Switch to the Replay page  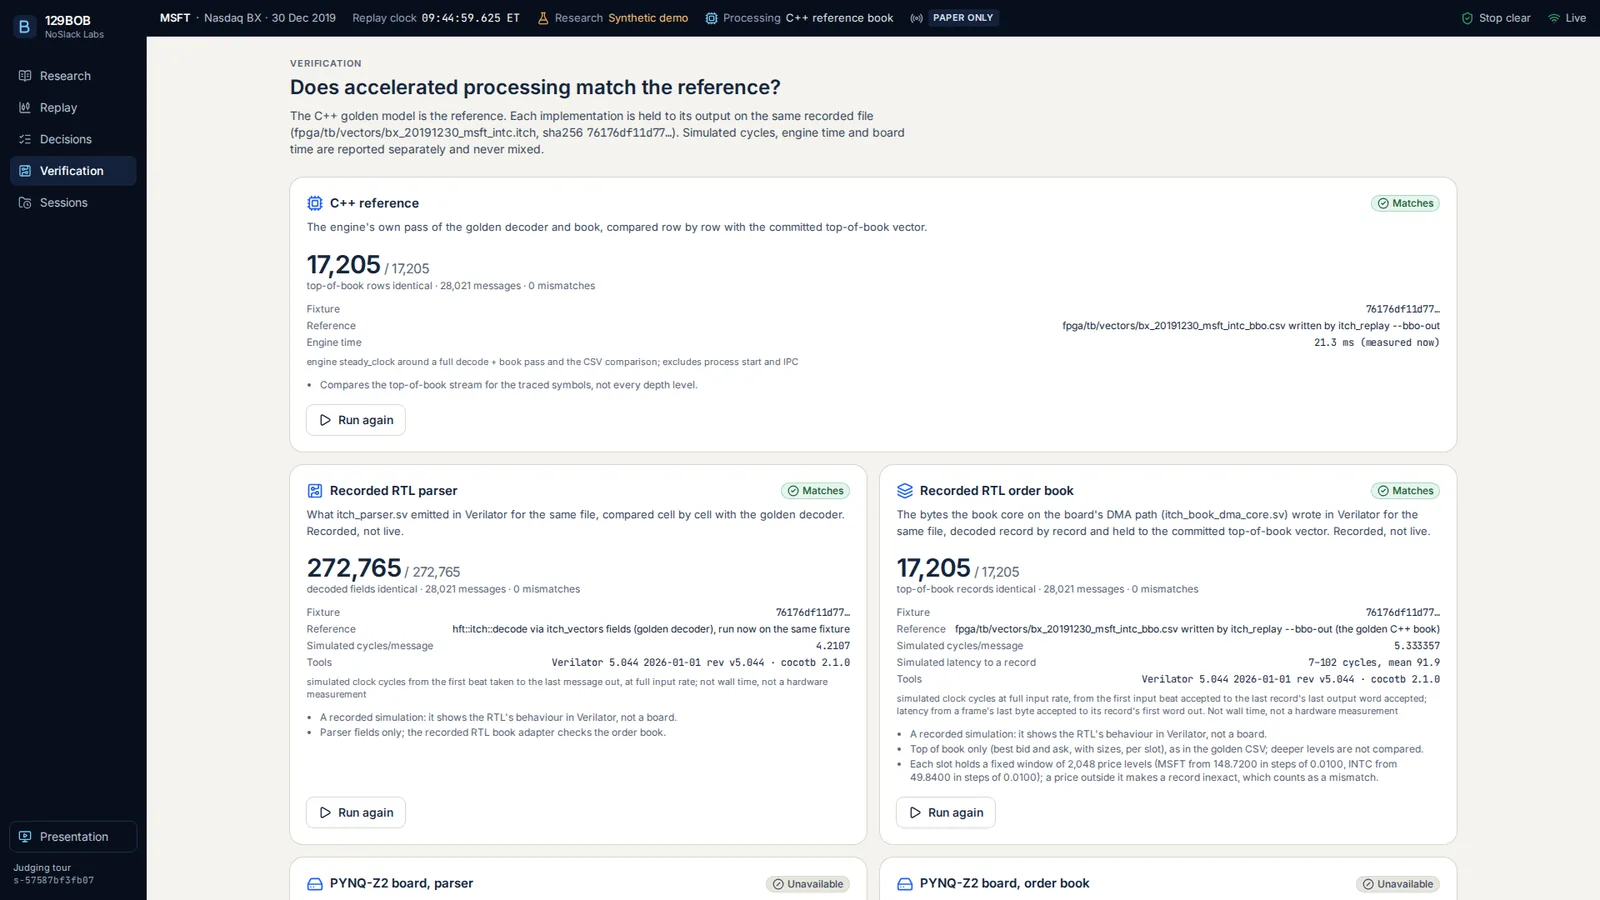[x=73, y=108]
